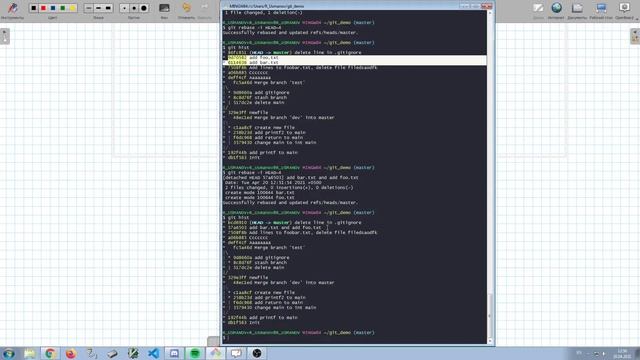Open the Documents folder icon
640x360 pixels.
click(x=577, y=8)
